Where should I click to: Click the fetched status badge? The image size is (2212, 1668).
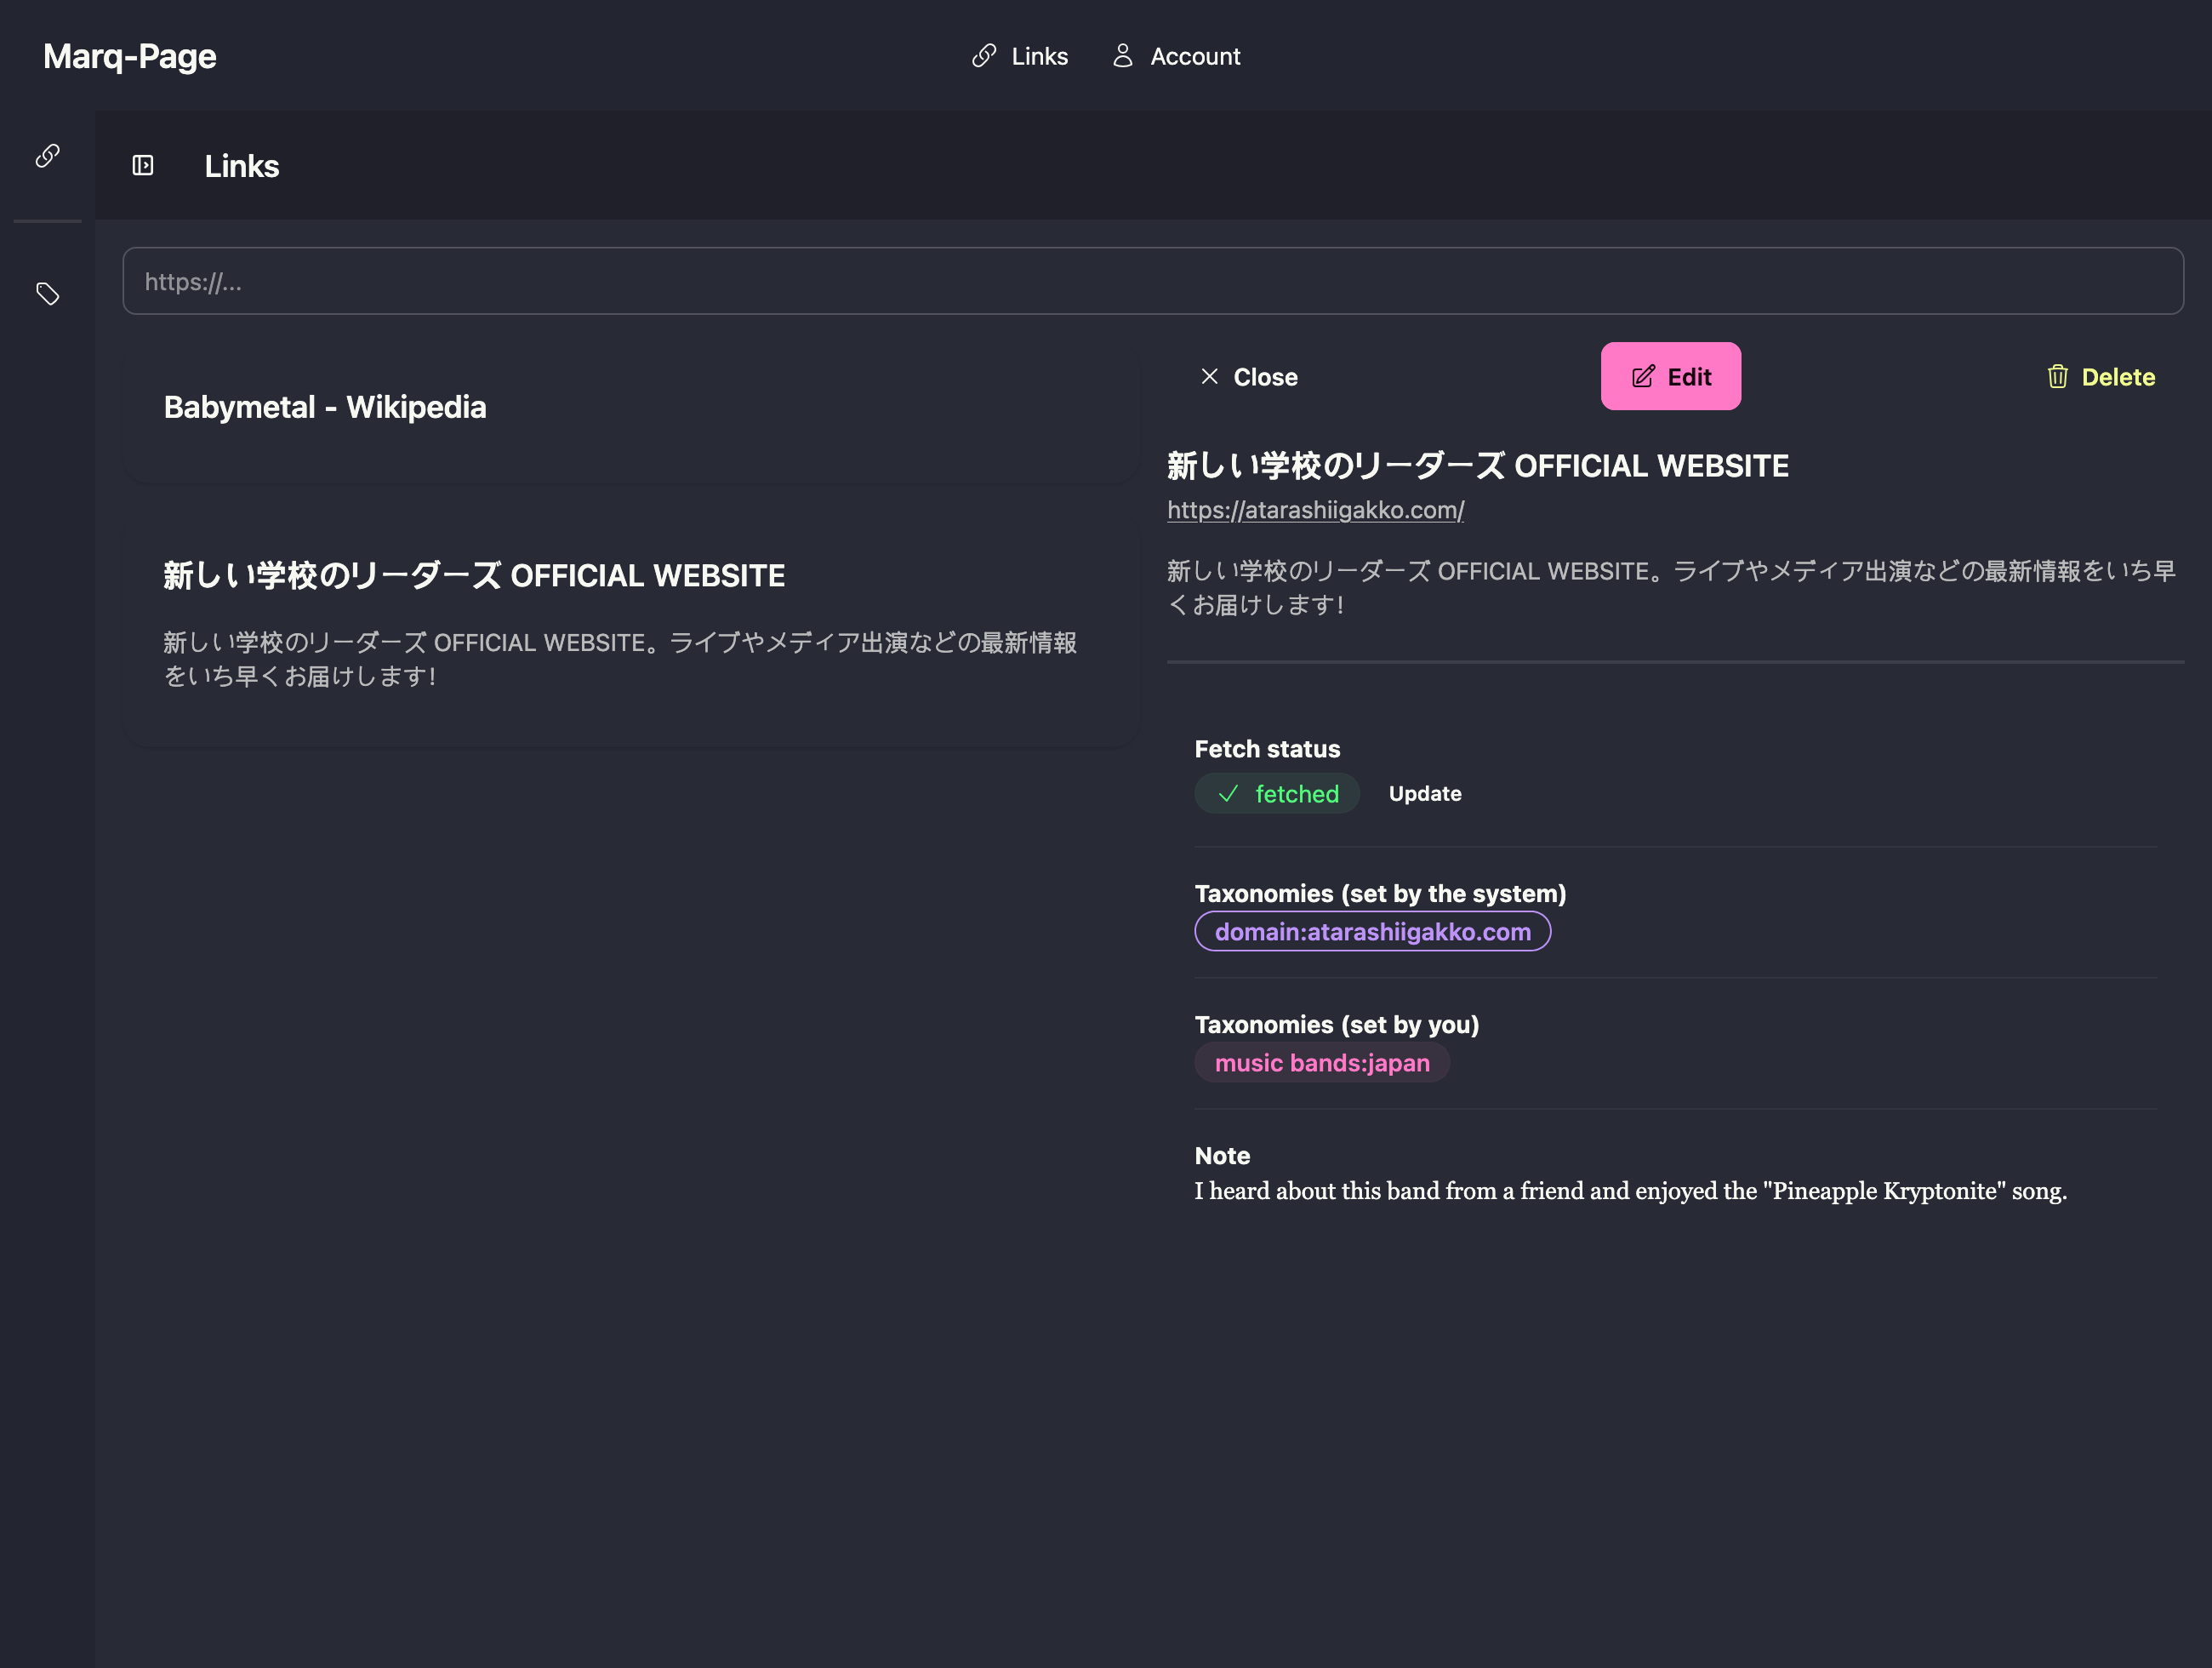coord(1277,794)
